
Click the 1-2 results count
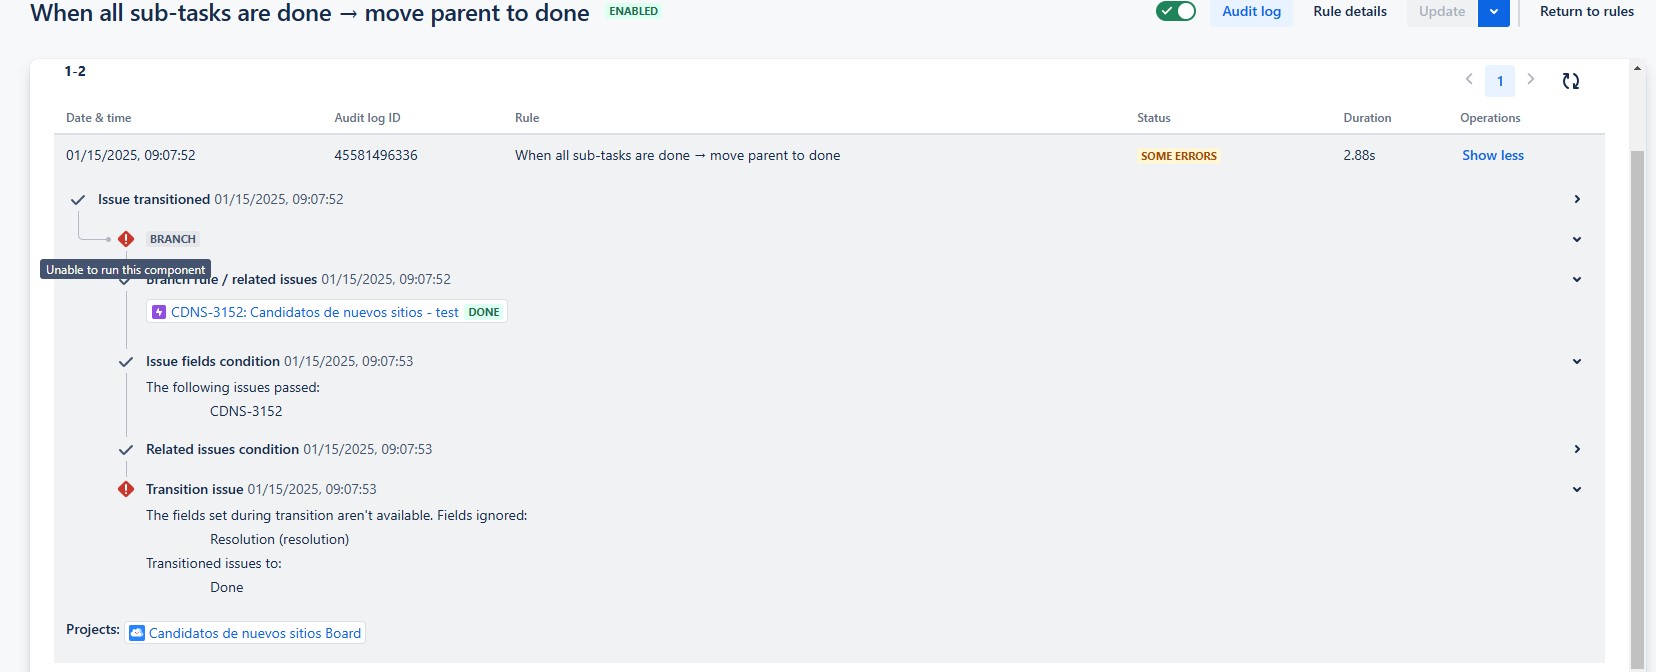[x=75, y=71]
